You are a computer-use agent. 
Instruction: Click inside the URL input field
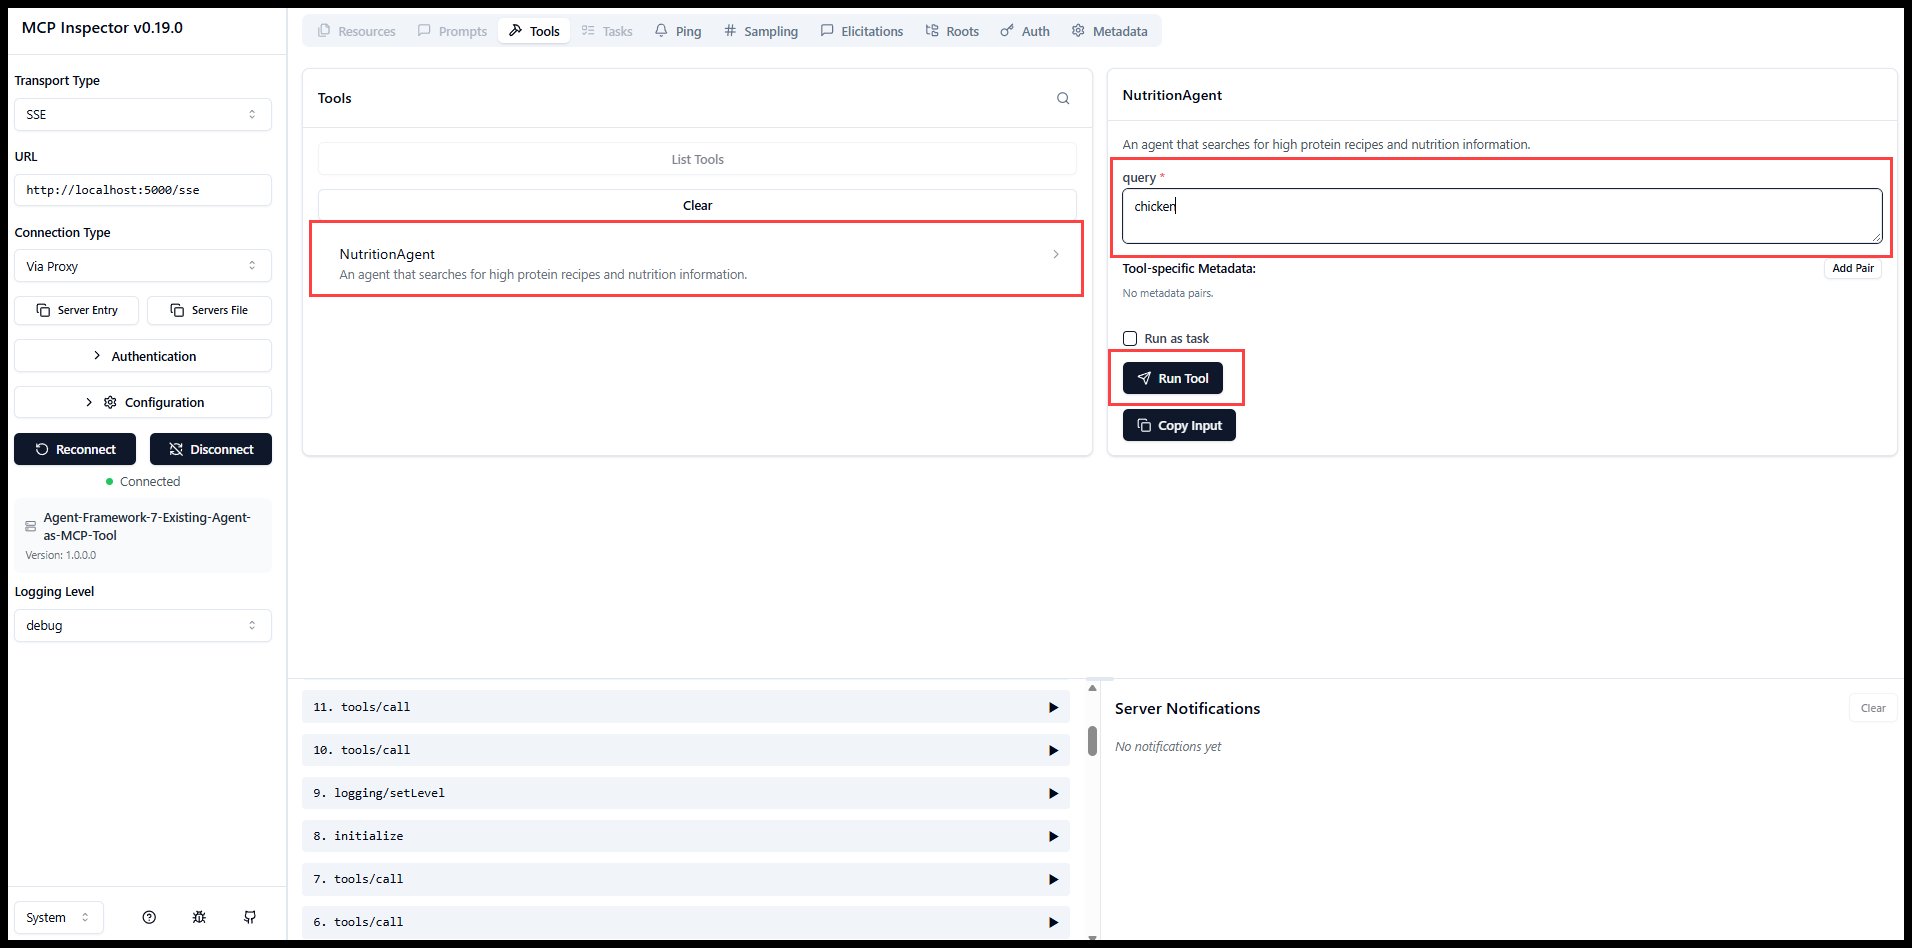142,190
